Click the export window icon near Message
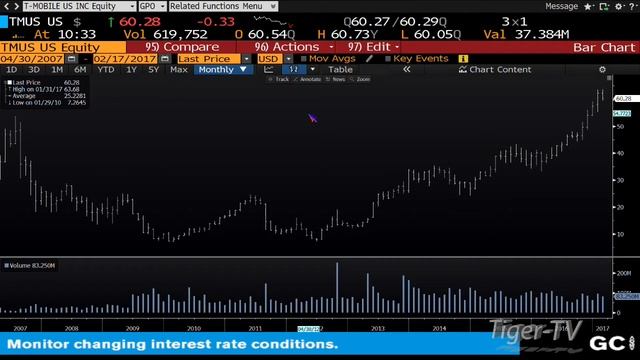The width and height of the screenshot is (640, 360). click(604, 7)
